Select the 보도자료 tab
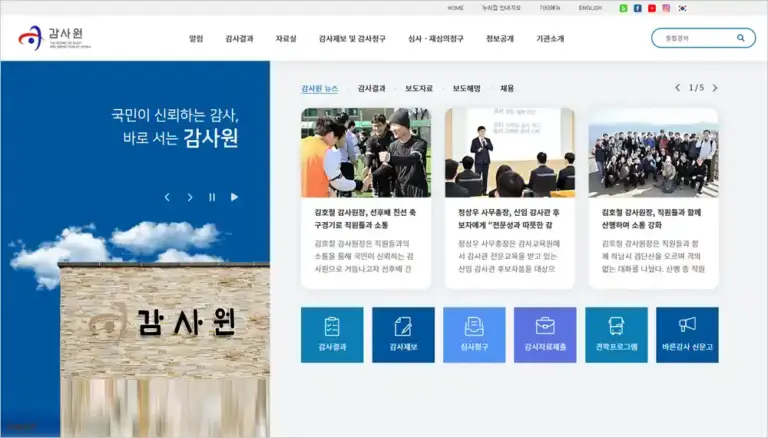Screen dimensions: 768x438 [x=419, y=89]
